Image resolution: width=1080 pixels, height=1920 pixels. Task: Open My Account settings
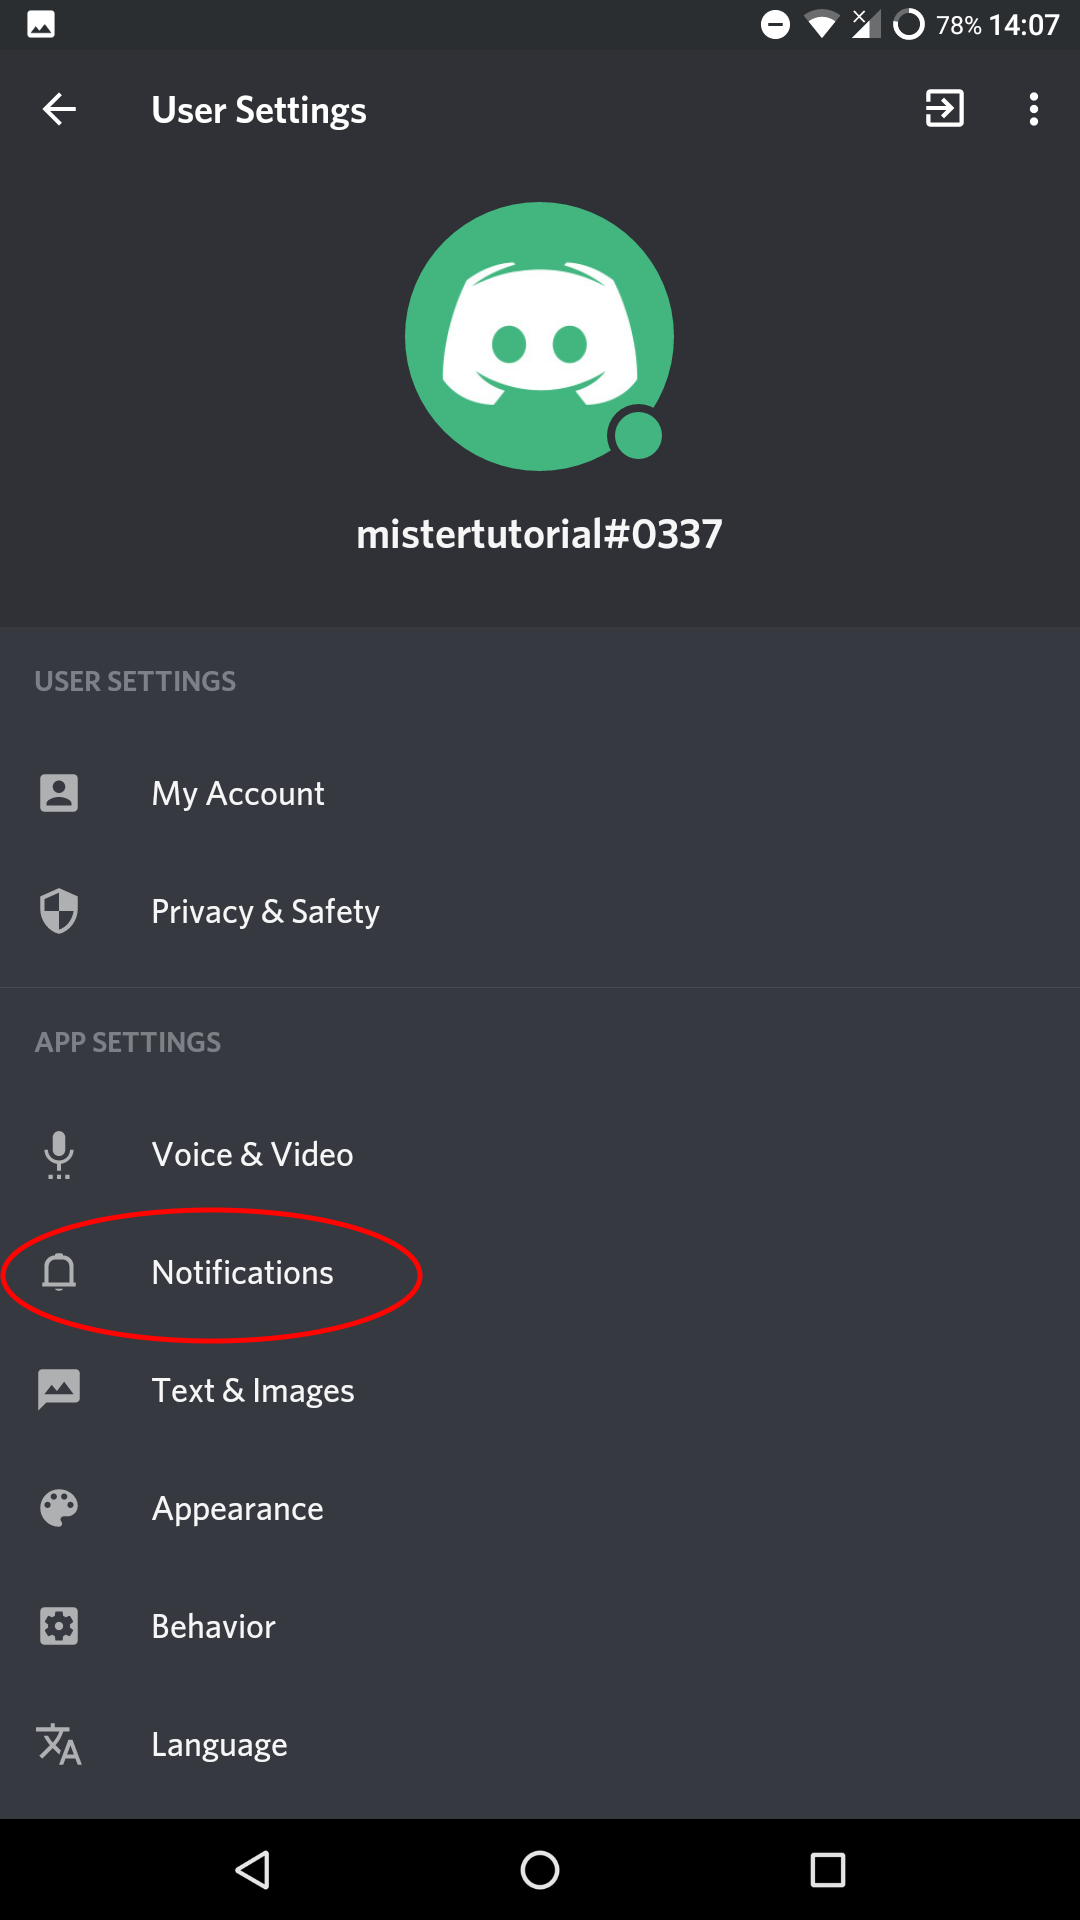(x=540, y=793)
